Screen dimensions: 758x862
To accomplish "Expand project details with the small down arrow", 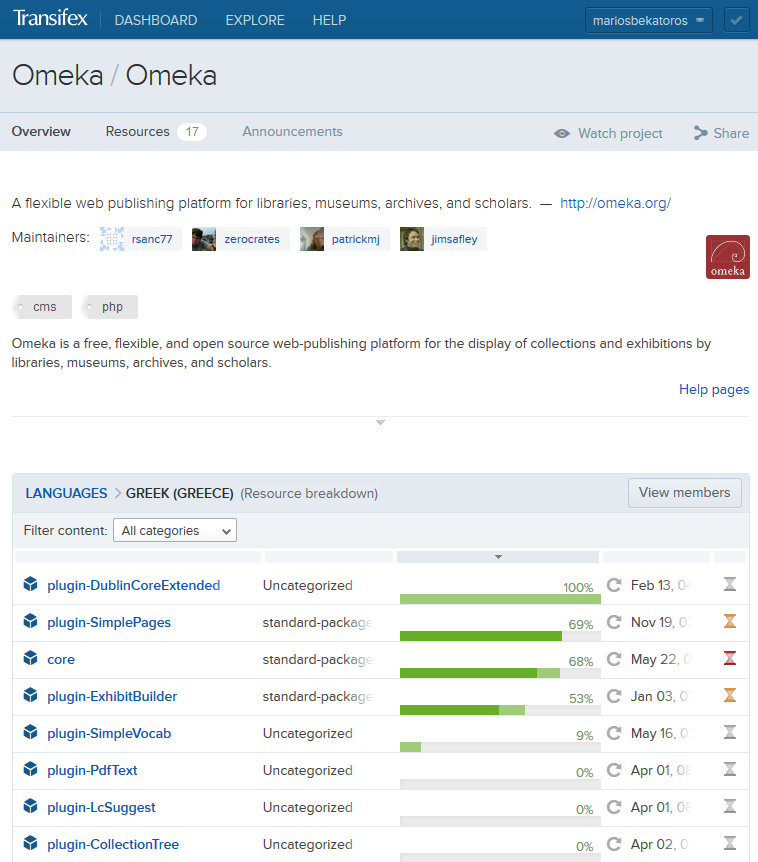I will point(380,422).
